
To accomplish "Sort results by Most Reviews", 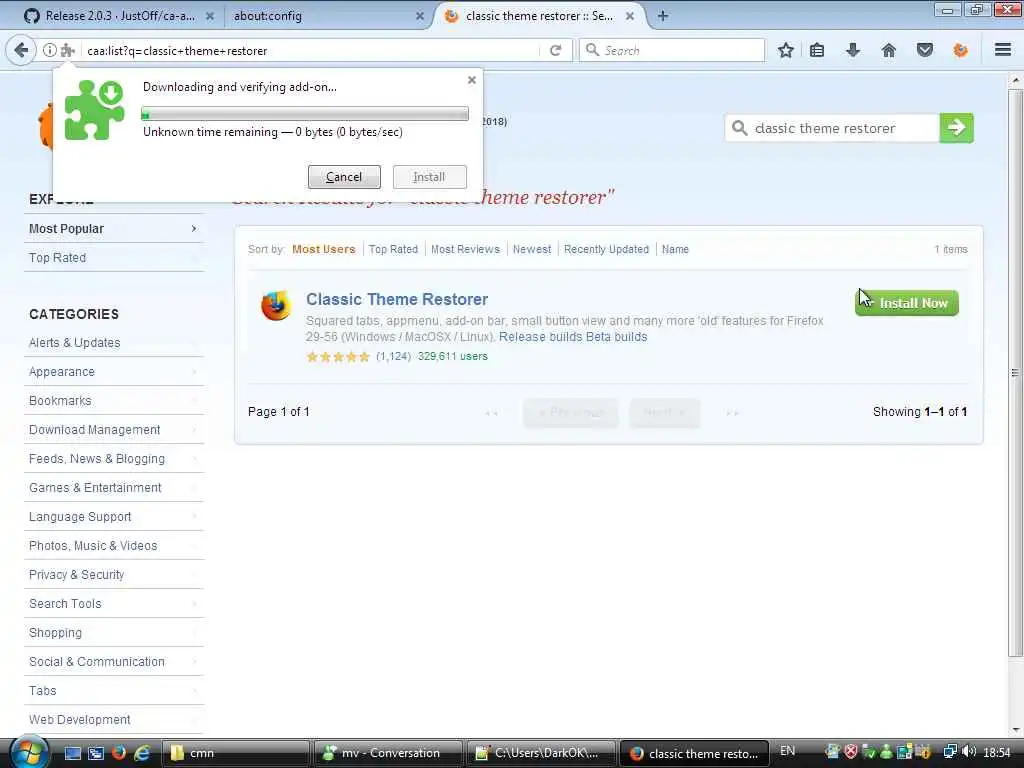I will click(465, 249).
